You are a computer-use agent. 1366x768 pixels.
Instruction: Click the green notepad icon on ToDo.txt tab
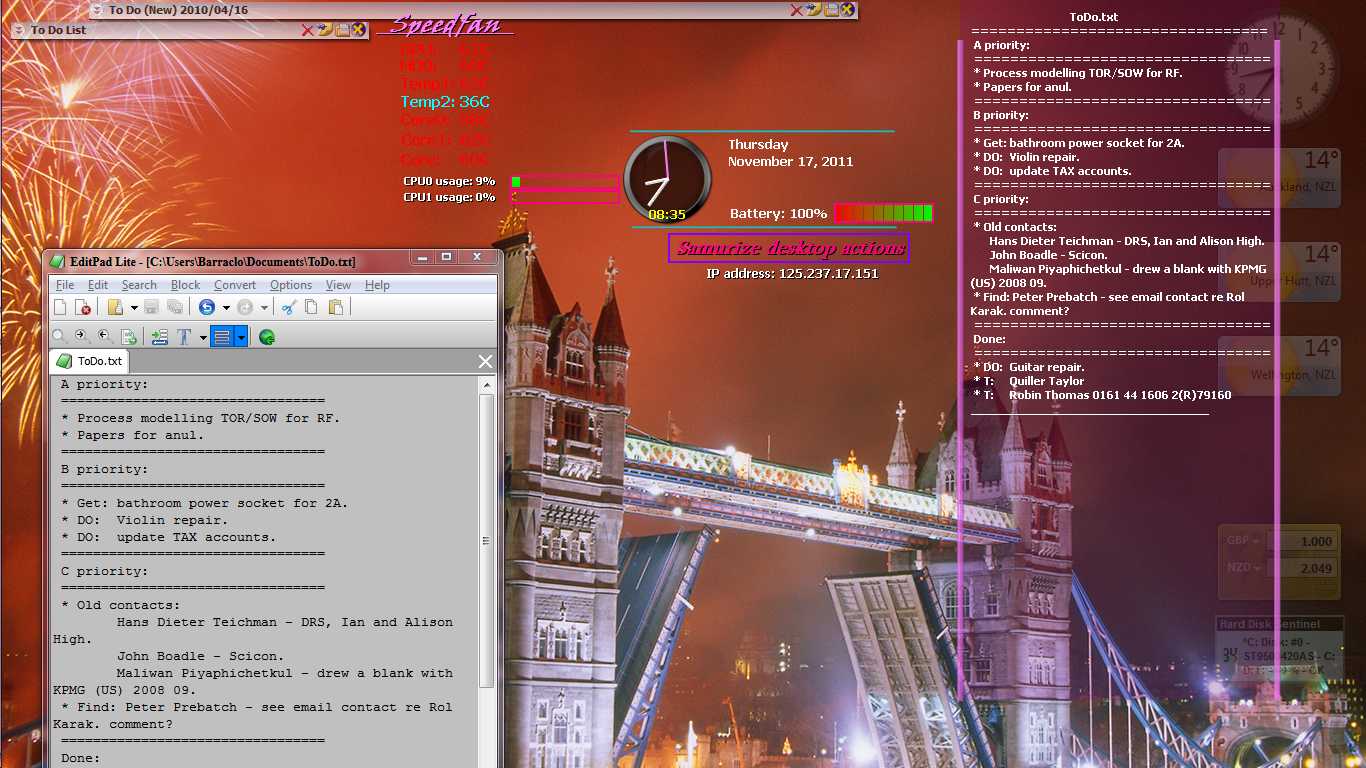(64, 361)
